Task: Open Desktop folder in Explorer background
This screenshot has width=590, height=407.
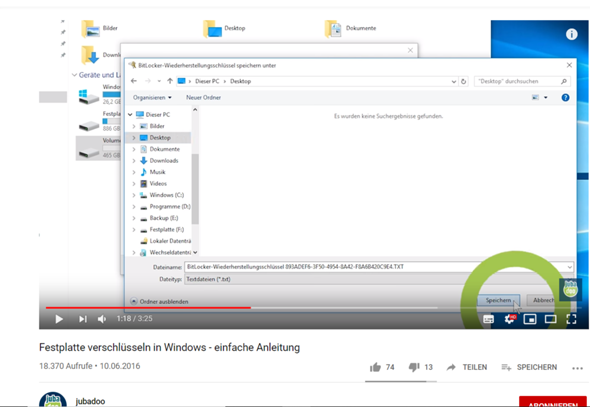Action: click(x=224, y=29)
